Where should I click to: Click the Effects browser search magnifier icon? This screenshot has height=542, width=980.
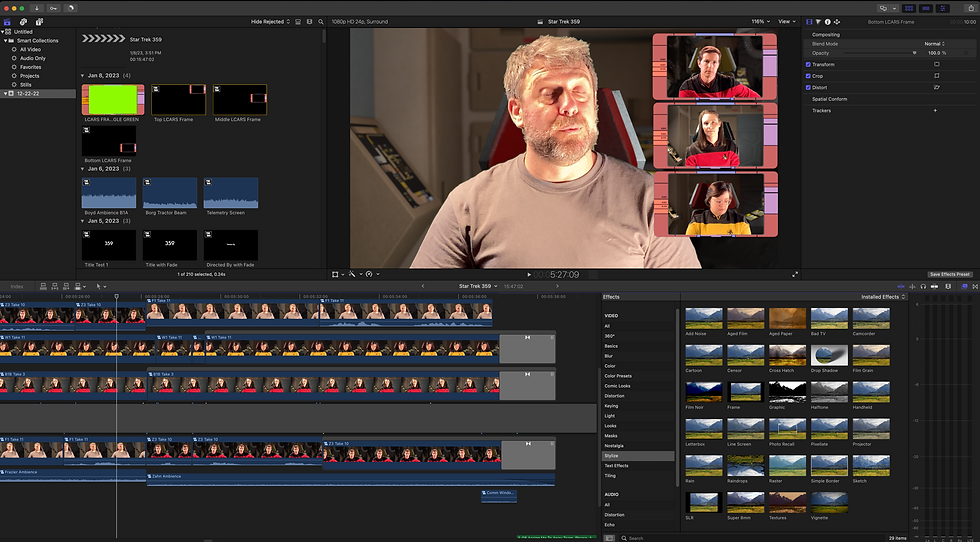tap(624, 538)
